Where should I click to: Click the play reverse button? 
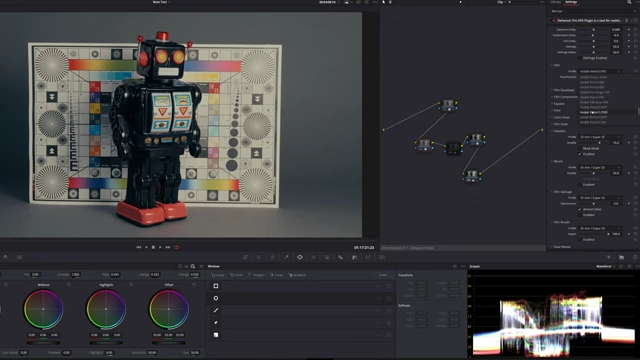click(x=146, y=247)
